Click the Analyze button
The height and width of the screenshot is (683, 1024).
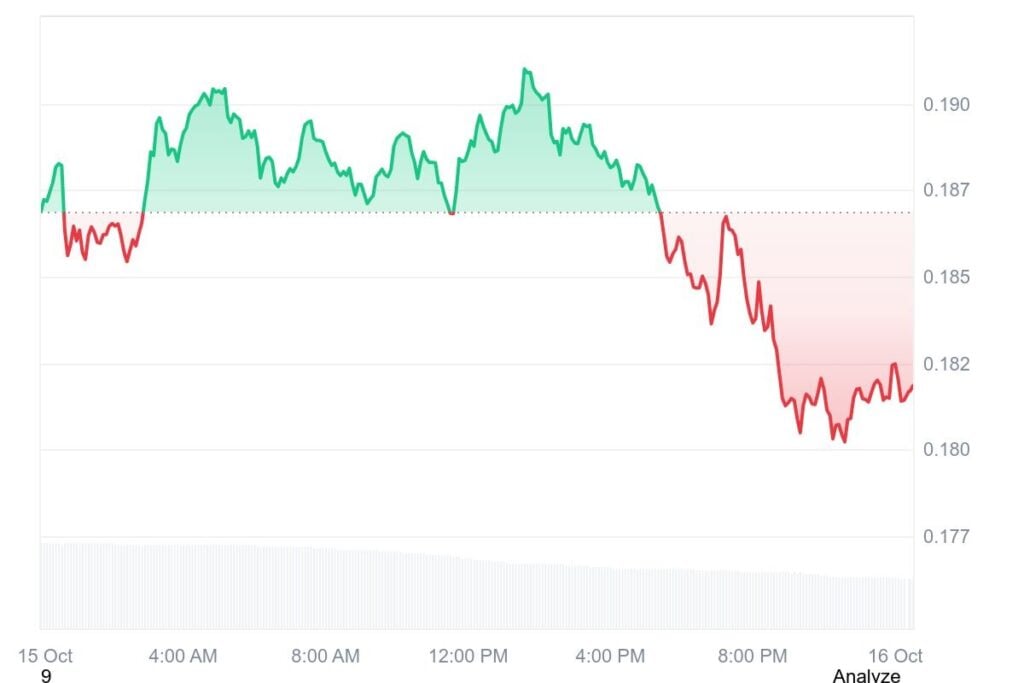pyautogui.click(x=866, y=676)
